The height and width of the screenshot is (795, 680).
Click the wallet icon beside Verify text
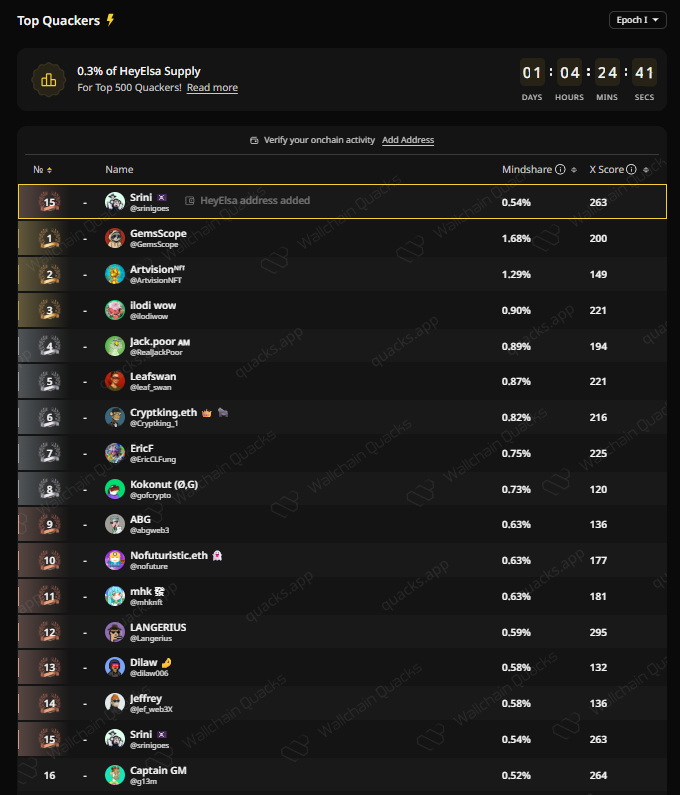254,141
